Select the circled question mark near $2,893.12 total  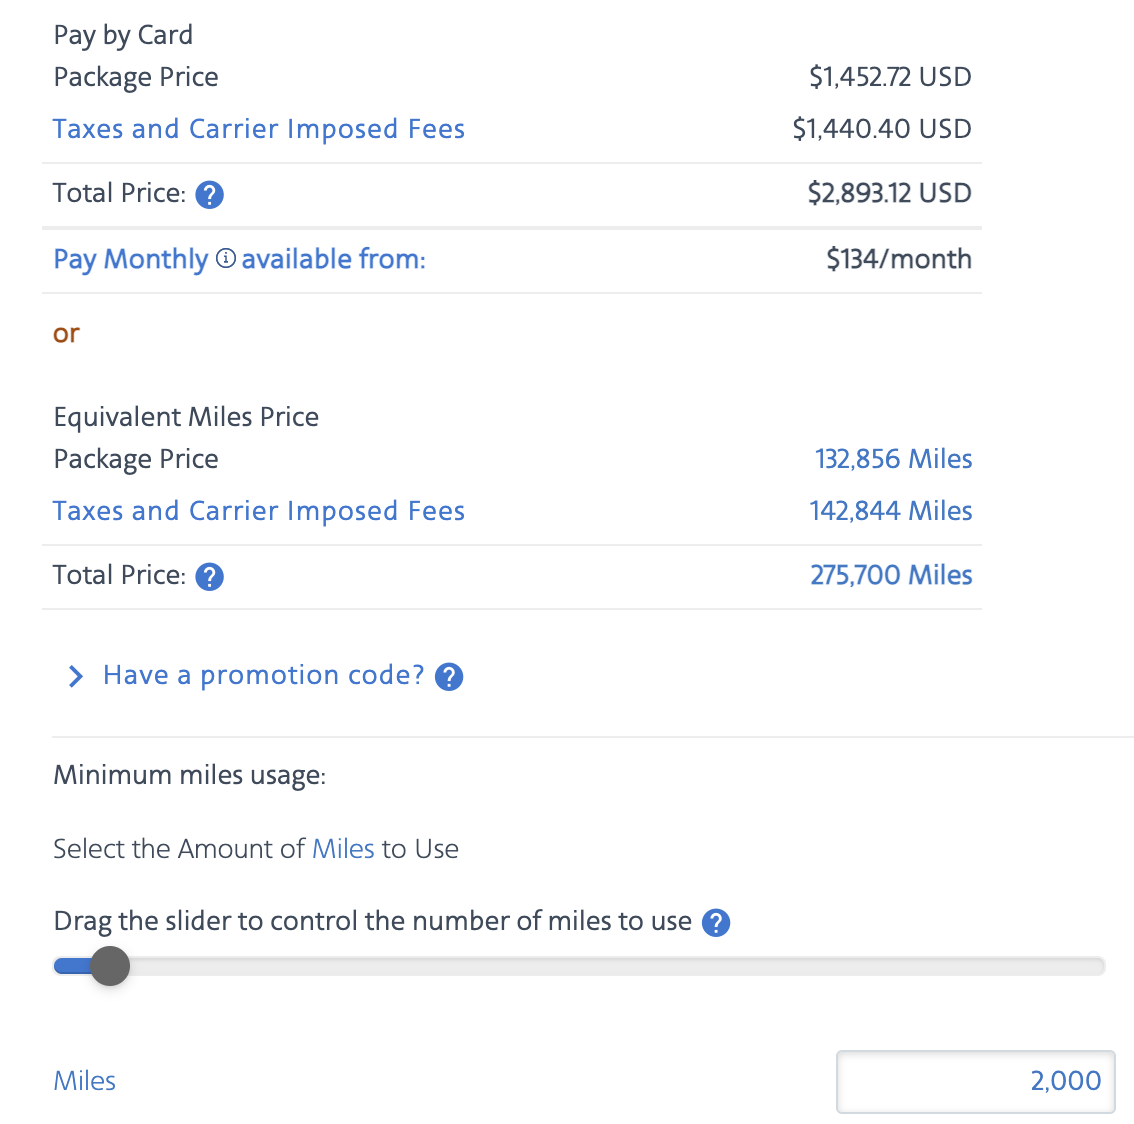209,195
